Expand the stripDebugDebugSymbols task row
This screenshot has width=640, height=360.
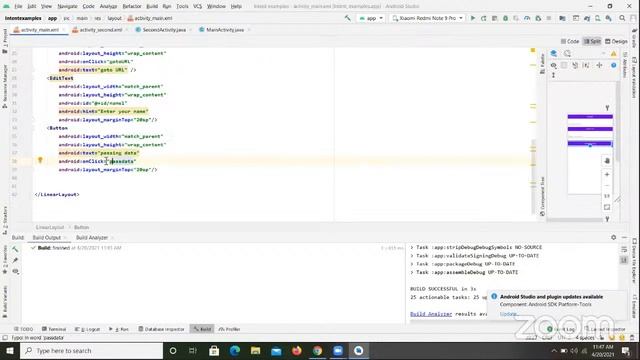click(476, 247)
